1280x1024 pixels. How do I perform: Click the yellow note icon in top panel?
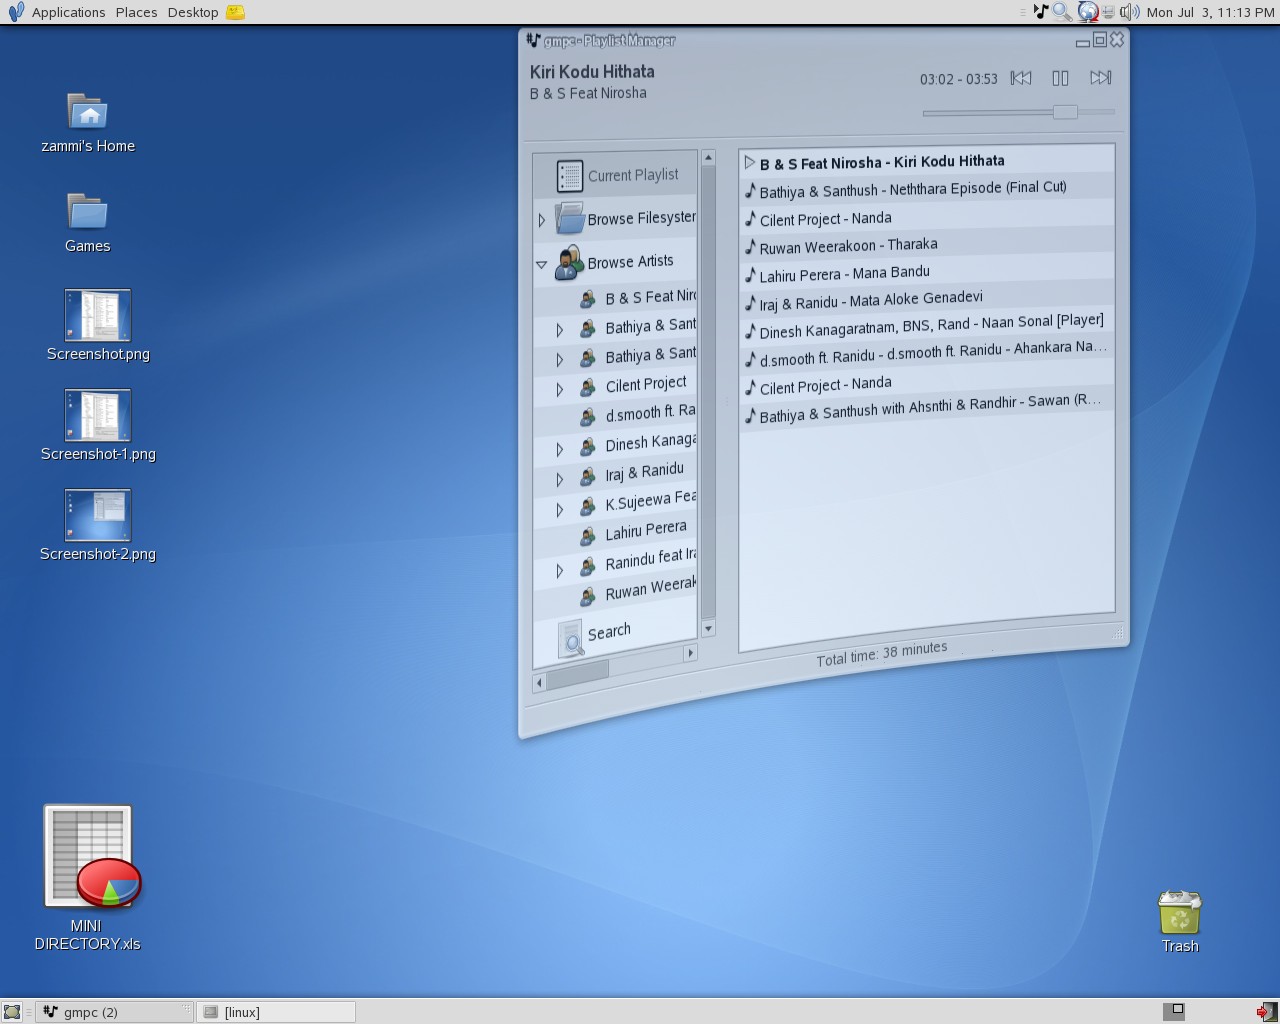point(236,12)
